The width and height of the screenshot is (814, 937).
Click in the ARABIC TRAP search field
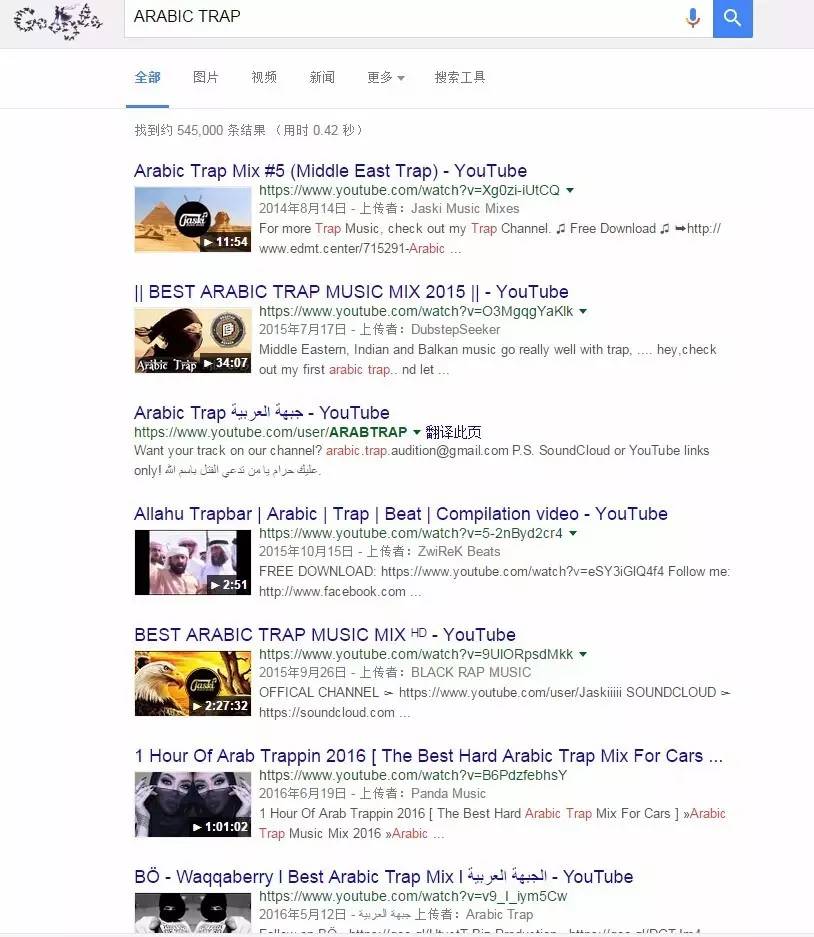pyautogui.click(x=400, y=17)
